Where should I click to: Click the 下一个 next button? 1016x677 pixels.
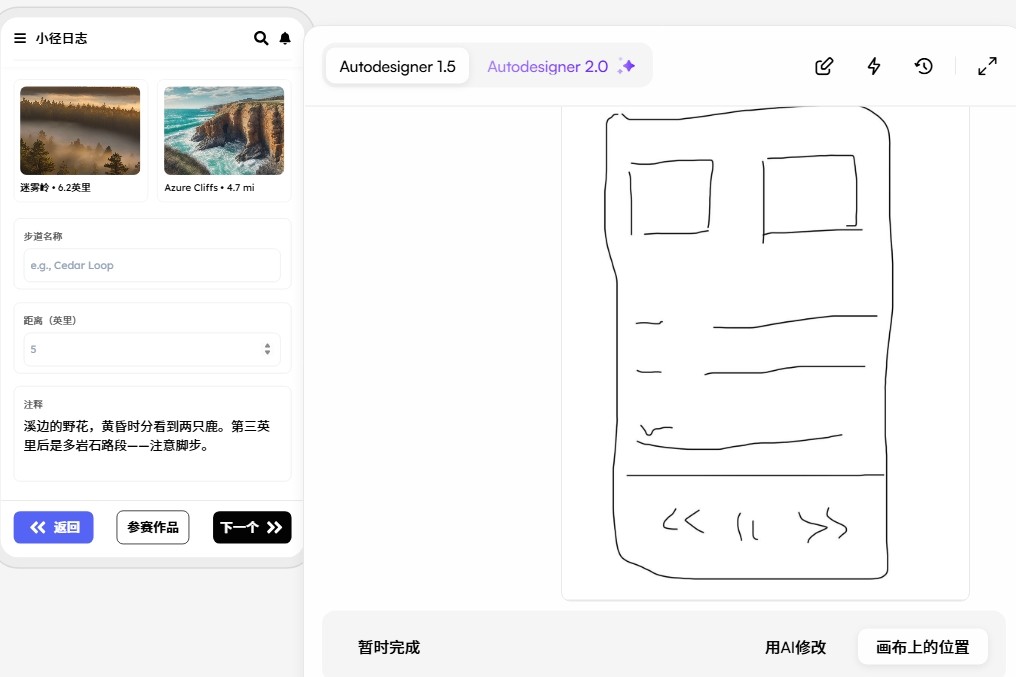[252, 527]
